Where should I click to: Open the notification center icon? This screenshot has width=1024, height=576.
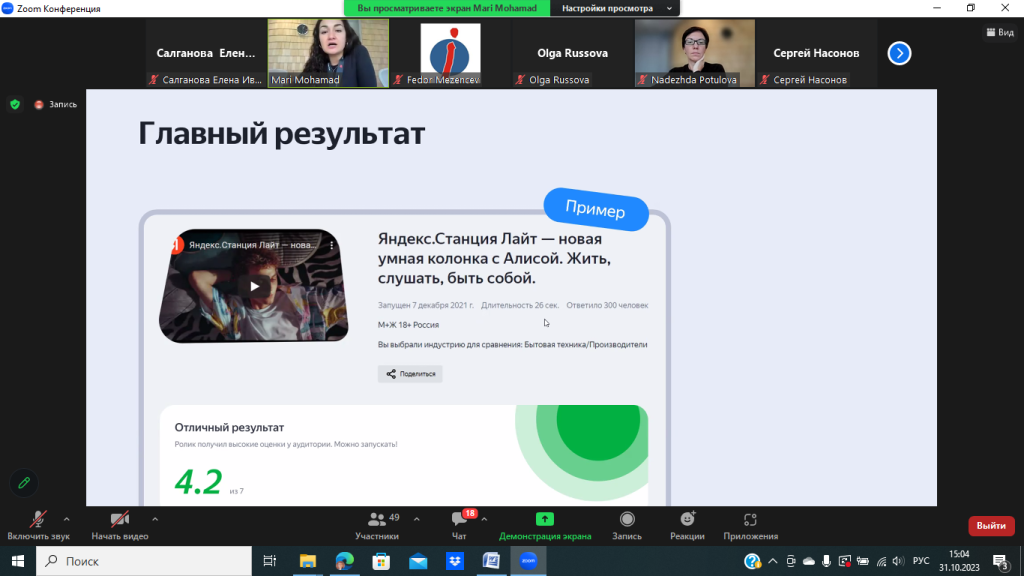click(x=1001, y=561)
